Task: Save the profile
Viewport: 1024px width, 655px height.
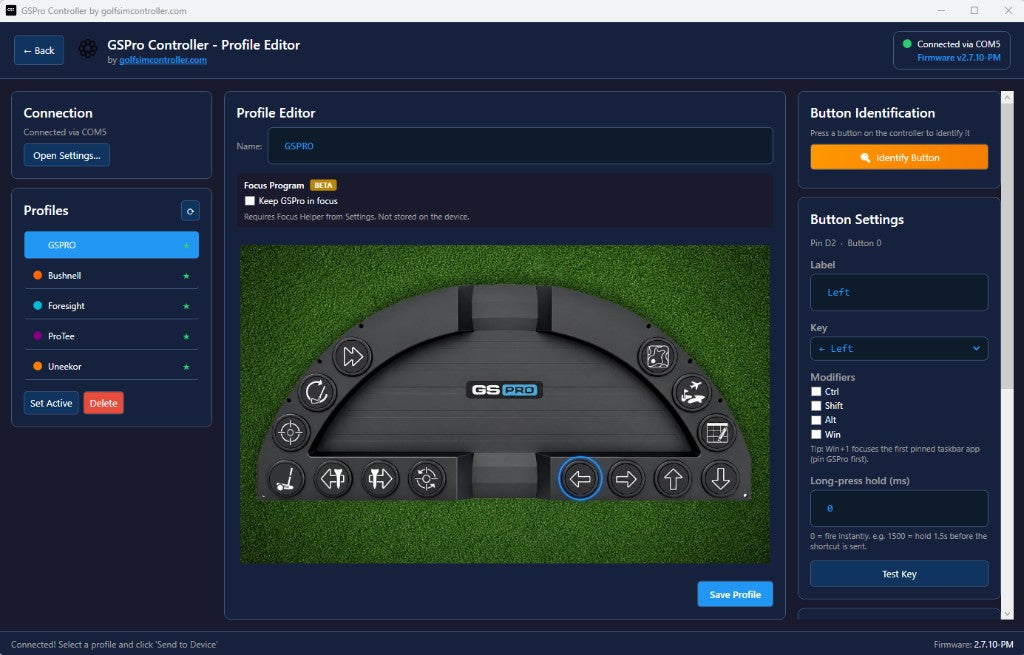Action: pos(735,594)
